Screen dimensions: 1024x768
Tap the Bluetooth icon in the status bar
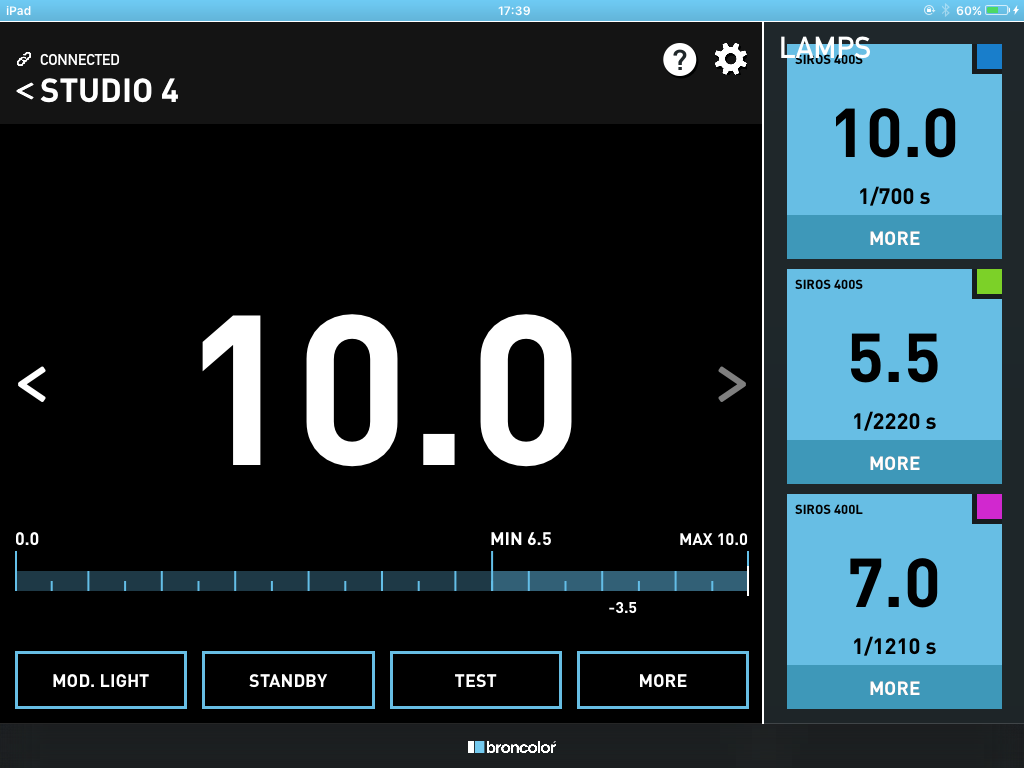[943, 10]
